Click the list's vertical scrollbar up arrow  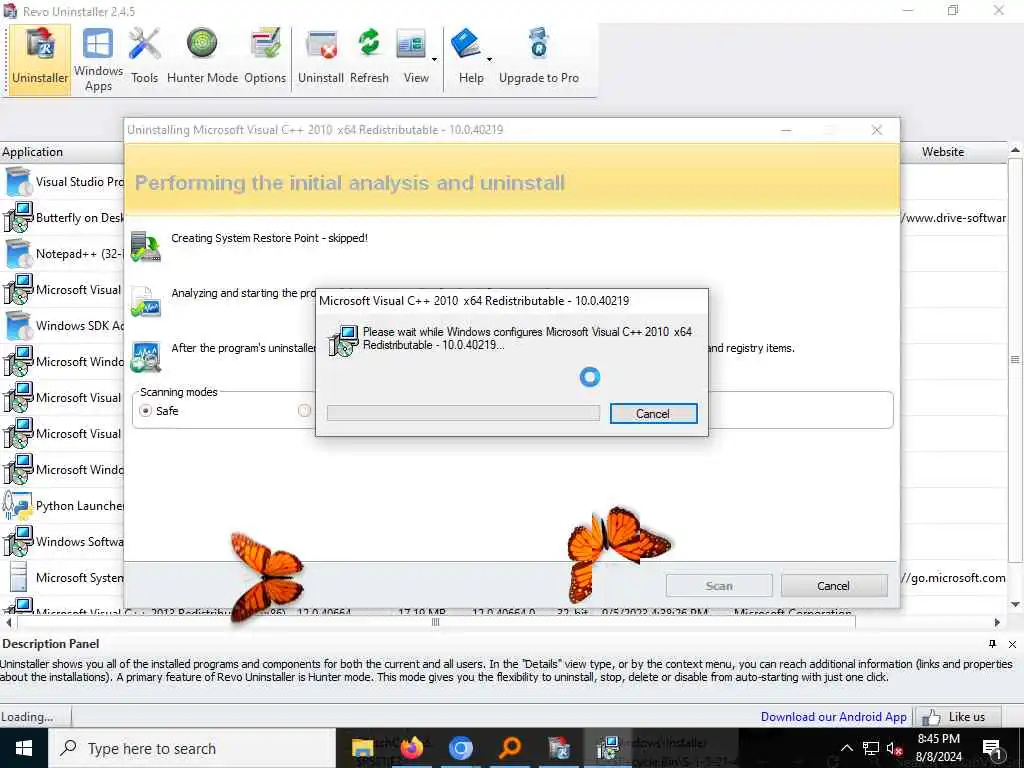pos(1016,150)
